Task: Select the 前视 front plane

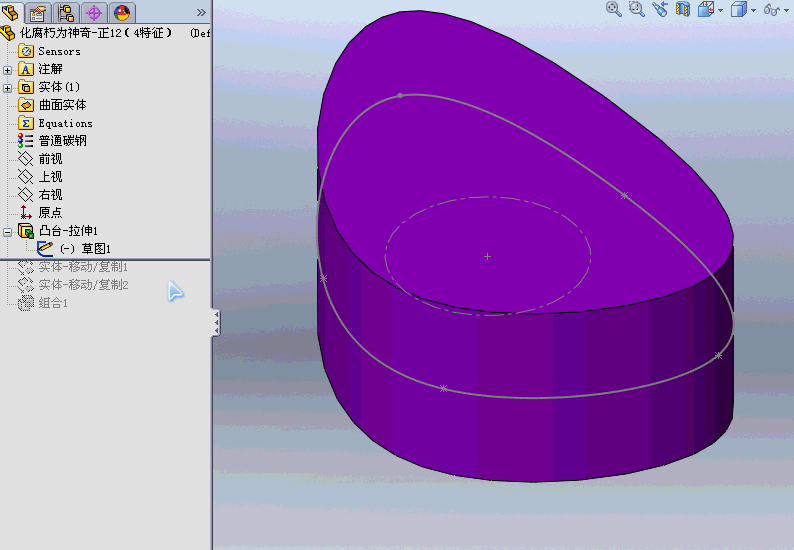Action: (x=51, y=159)
